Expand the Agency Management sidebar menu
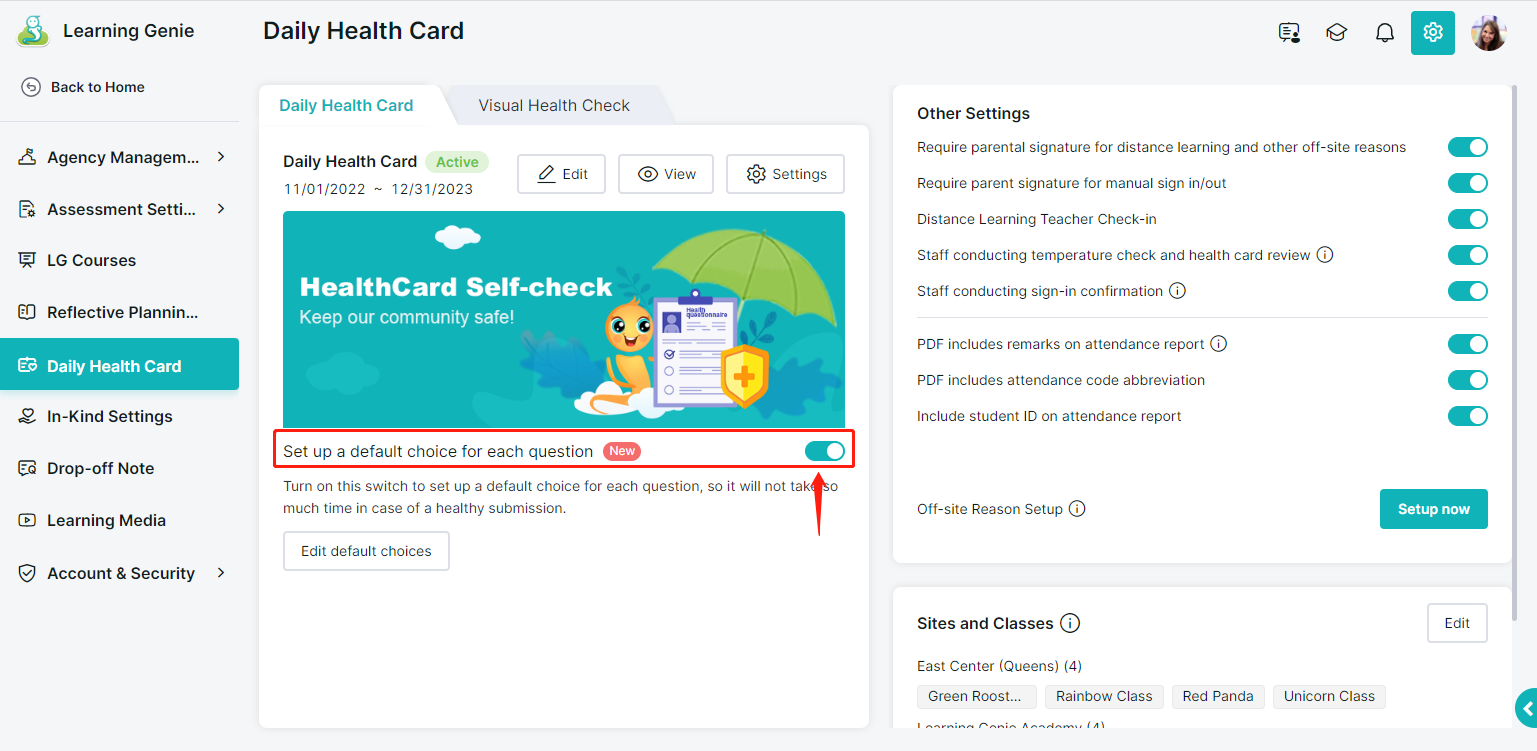 click(x=120, y=157)
